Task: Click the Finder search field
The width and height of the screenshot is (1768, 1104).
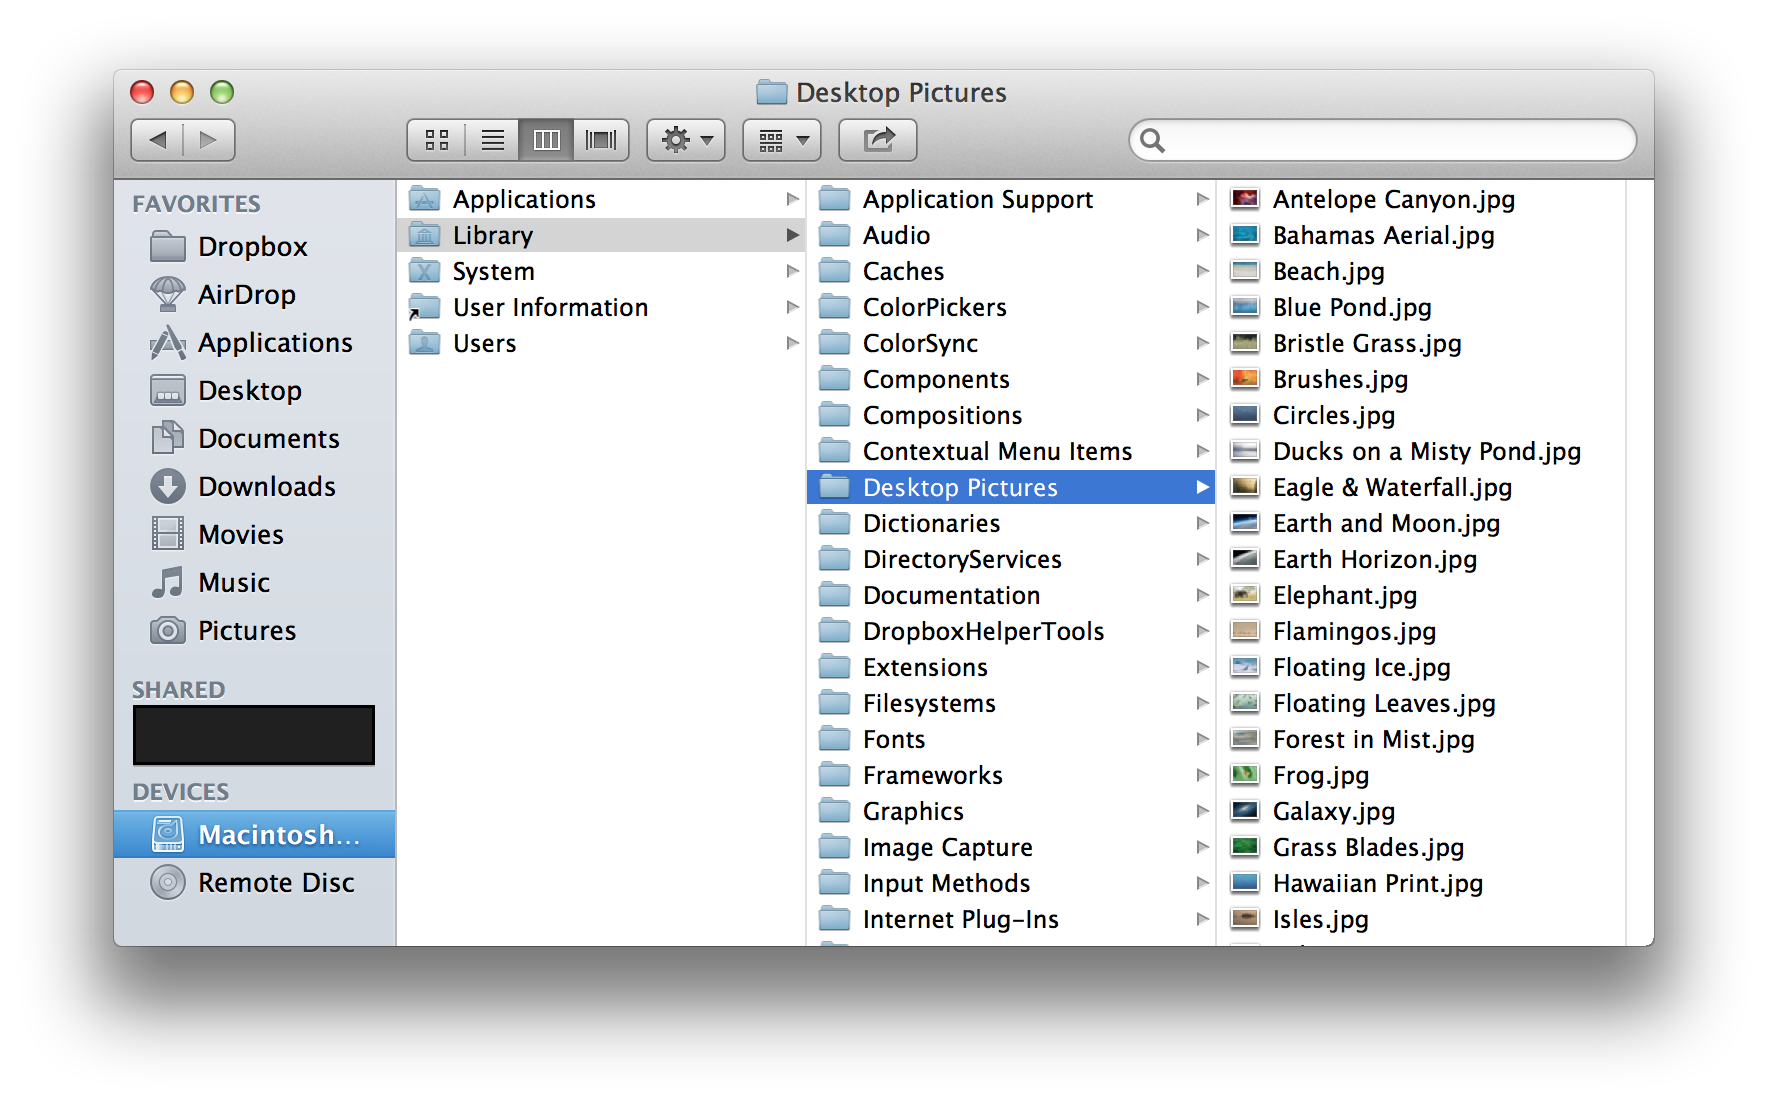Action: click(1383, 140)
